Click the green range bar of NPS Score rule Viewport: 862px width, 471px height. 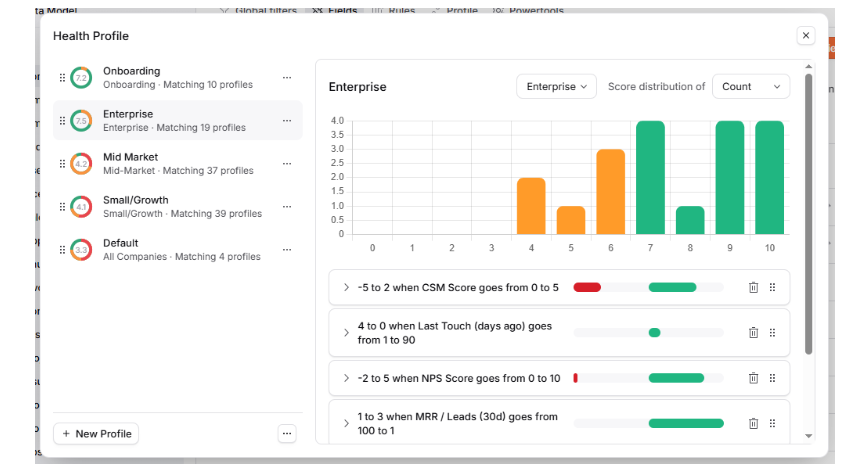point(676,378)
